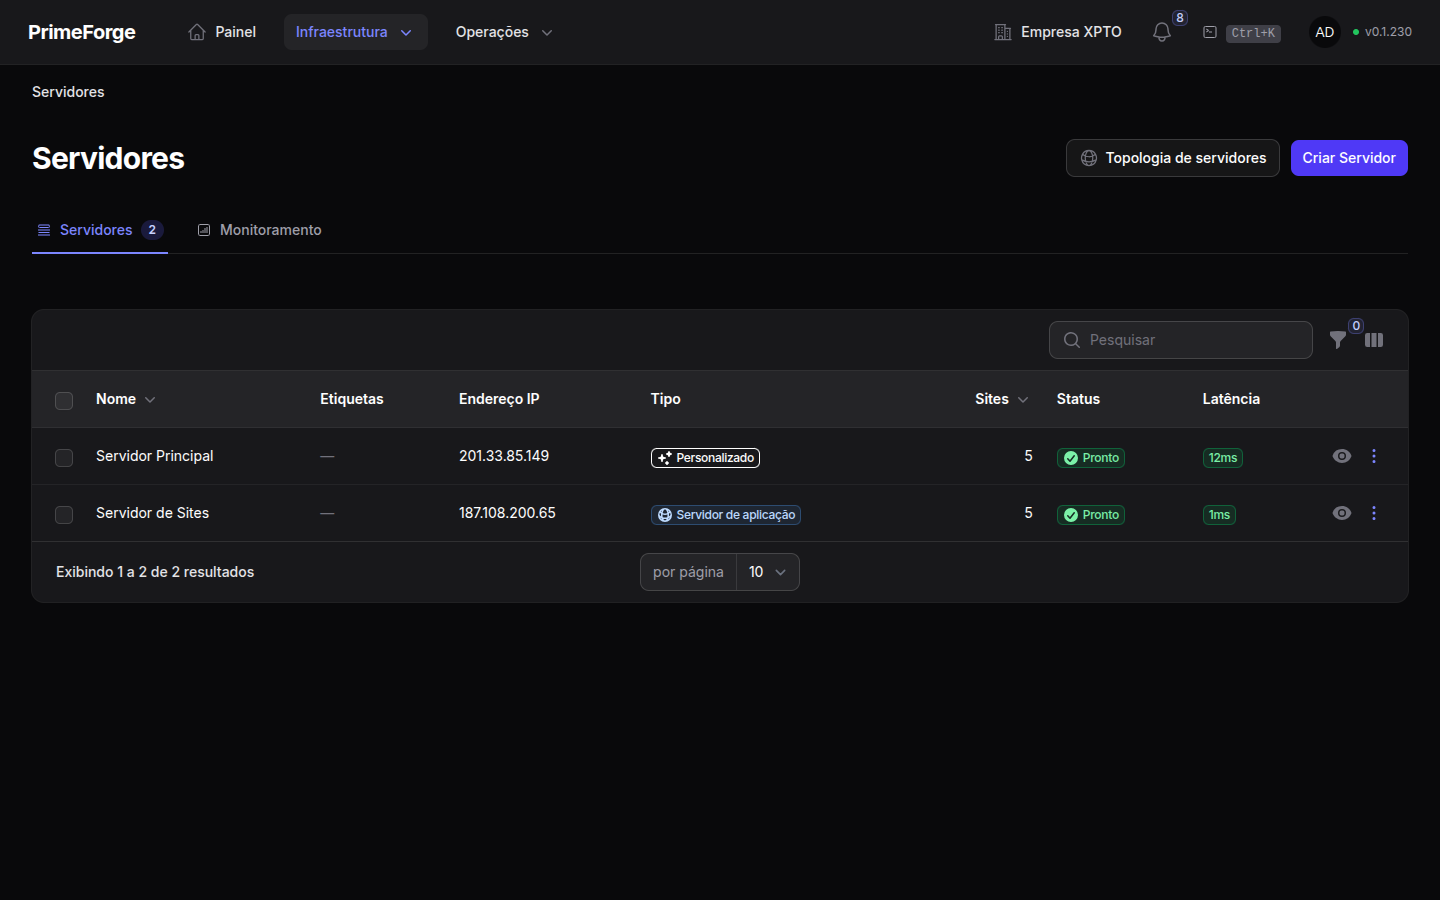Screen dimensions: 1440x900
Task: Click the Topologia de servidores button
Action: point(1173,158)
